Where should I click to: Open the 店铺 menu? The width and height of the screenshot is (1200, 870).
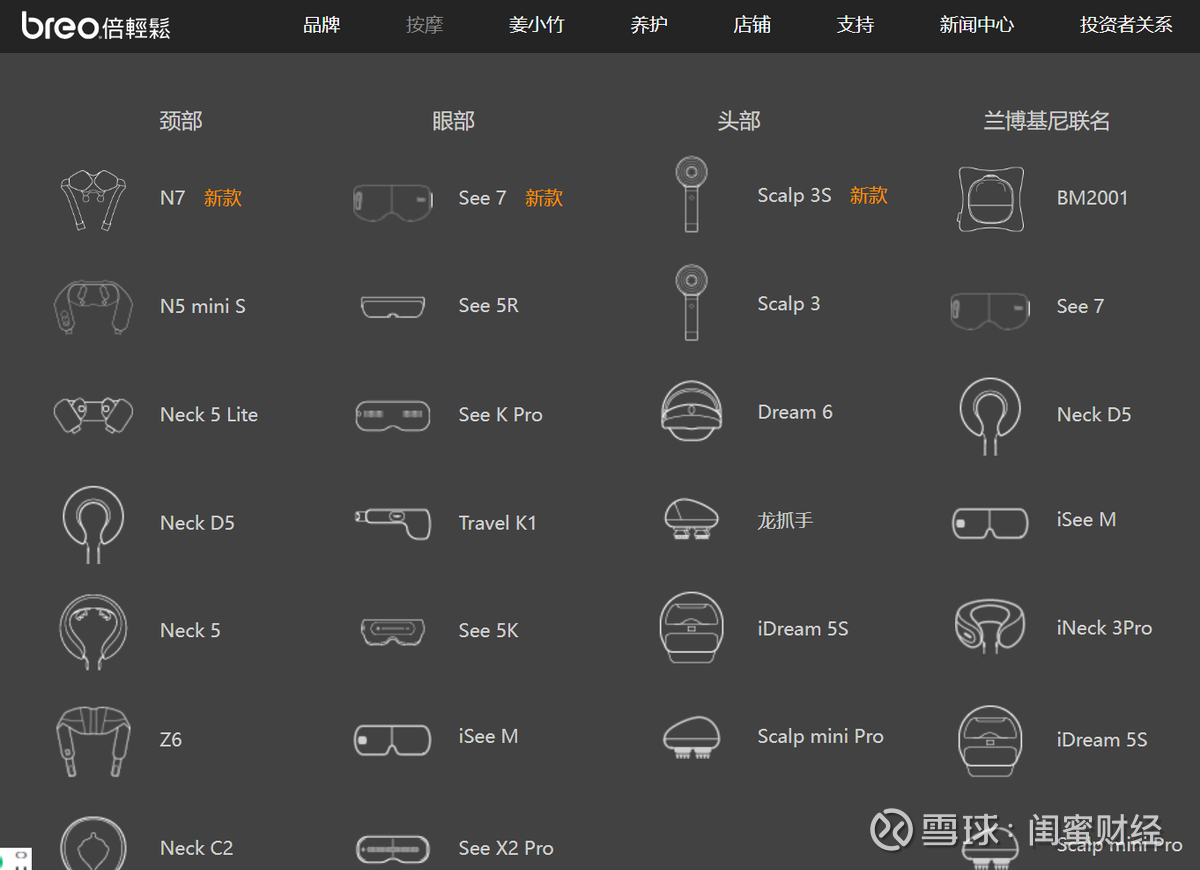(x=752, y=25)
